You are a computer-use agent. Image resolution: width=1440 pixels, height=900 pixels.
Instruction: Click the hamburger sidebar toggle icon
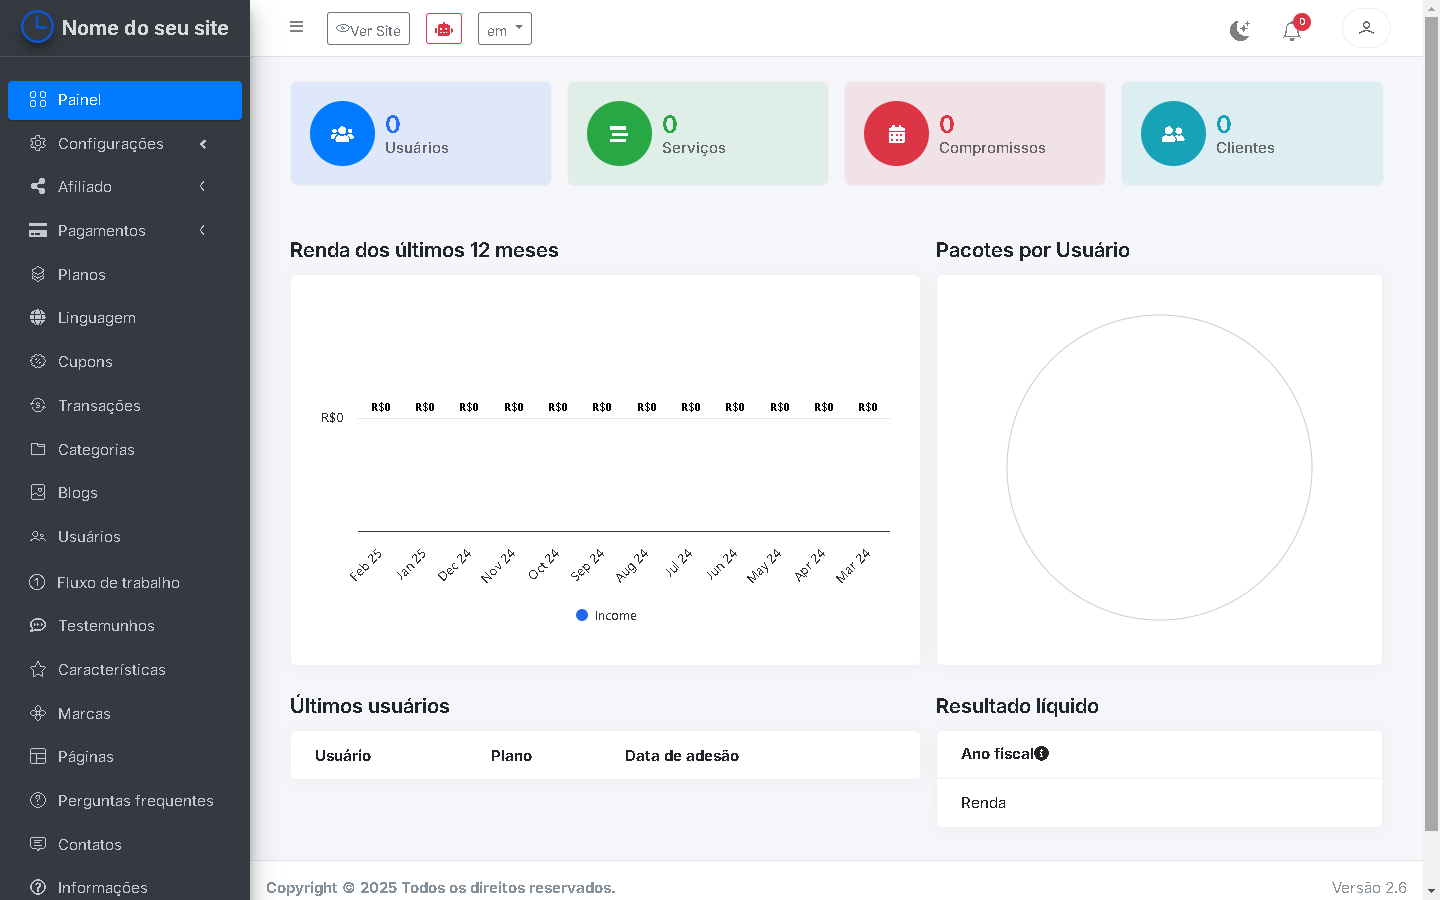tap(296, 27)
